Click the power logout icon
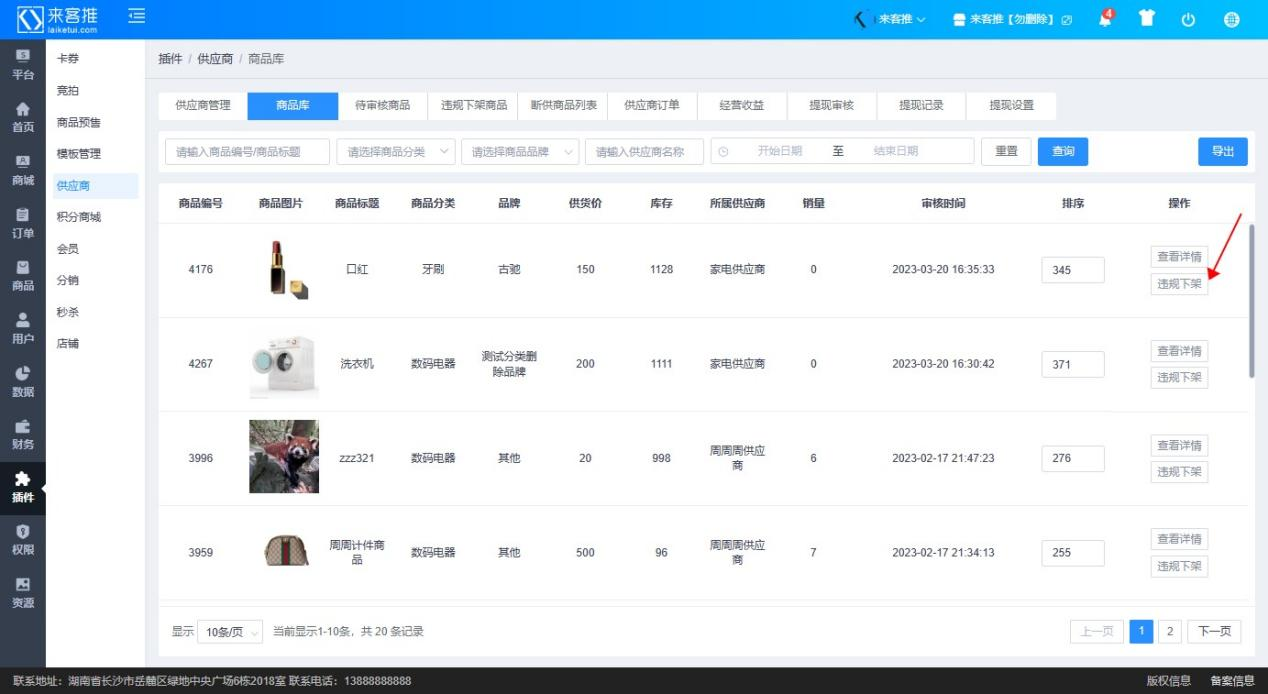Screen dimensions: 1268x694 [1189, 20]
